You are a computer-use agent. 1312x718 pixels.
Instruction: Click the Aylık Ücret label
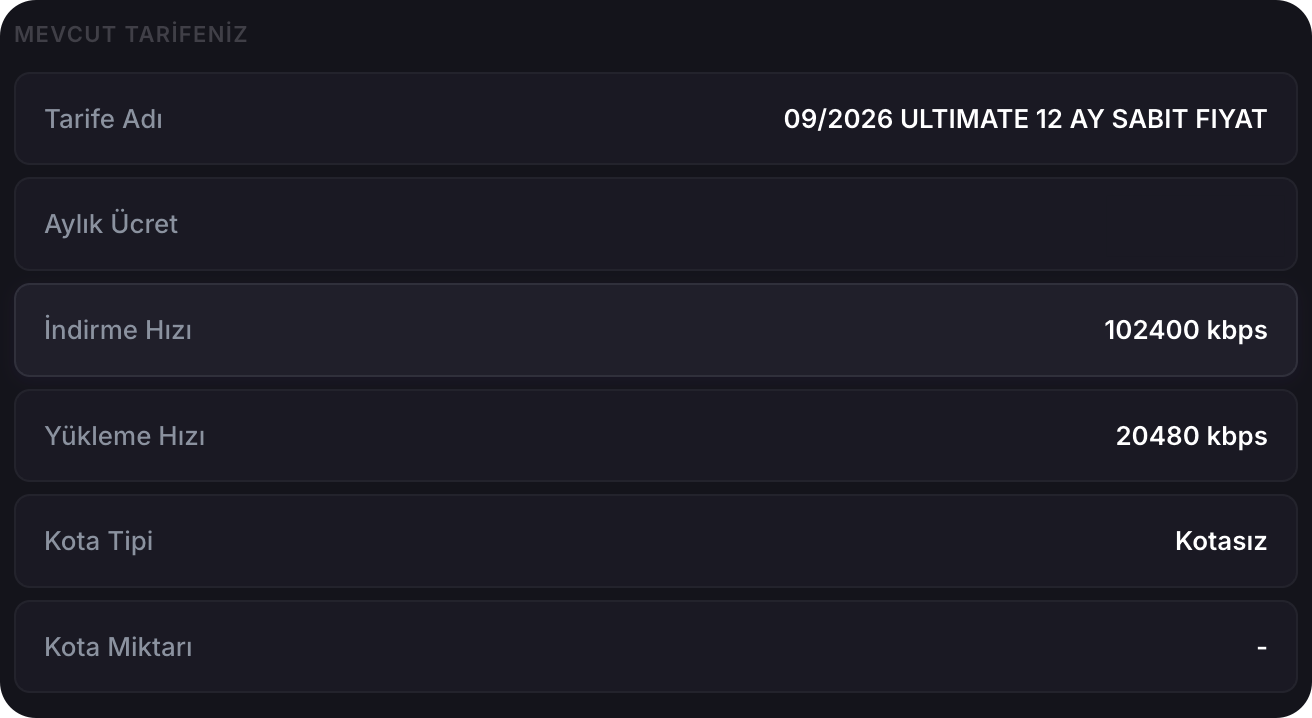point(111,224)
